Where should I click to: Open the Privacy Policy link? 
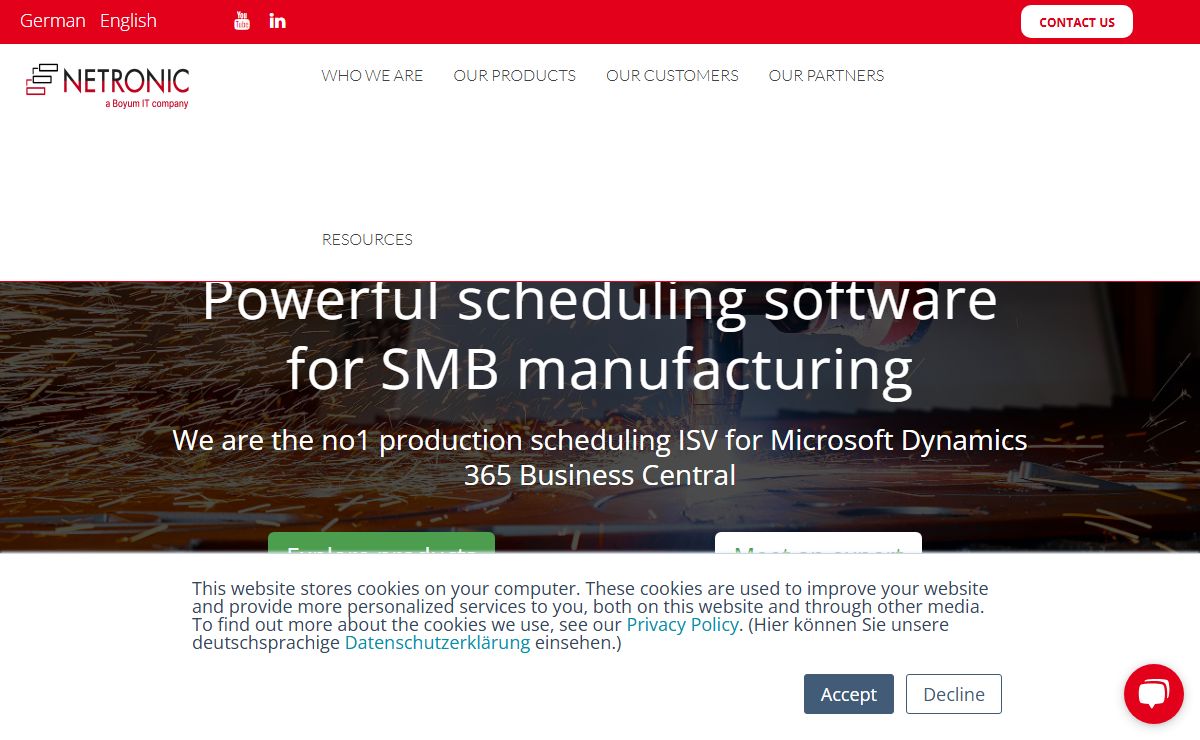(x=683, y=625)
